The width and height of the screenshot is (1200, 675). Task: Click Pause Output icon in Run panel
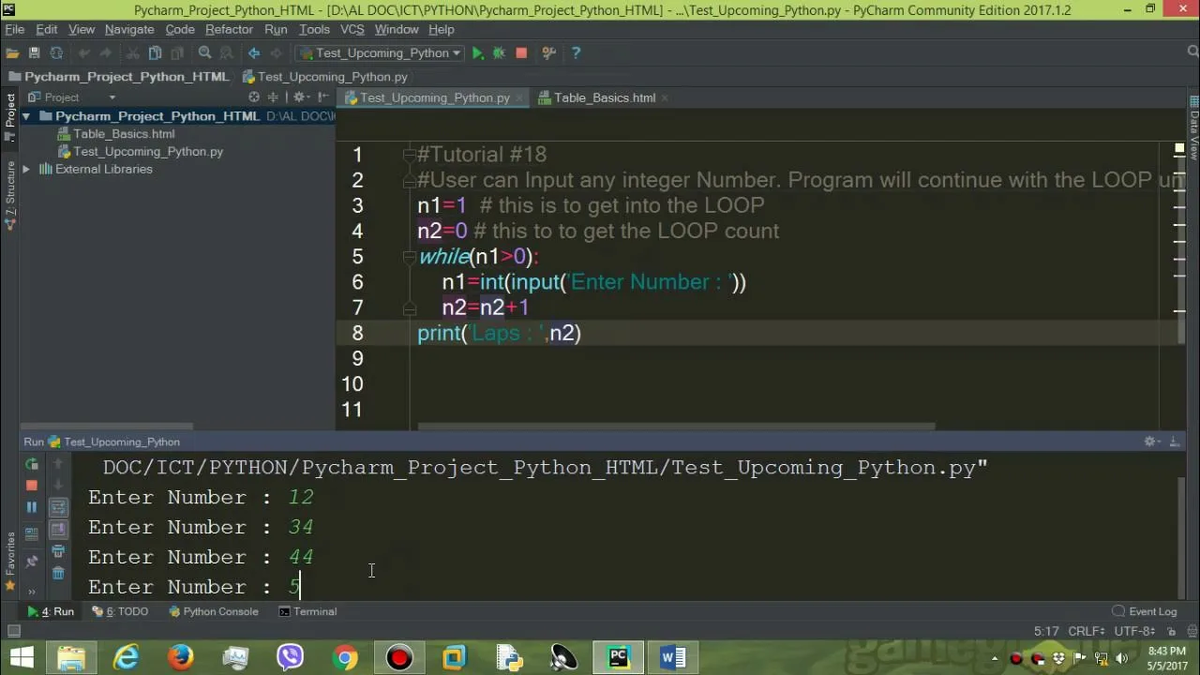[x=32, y=507]
